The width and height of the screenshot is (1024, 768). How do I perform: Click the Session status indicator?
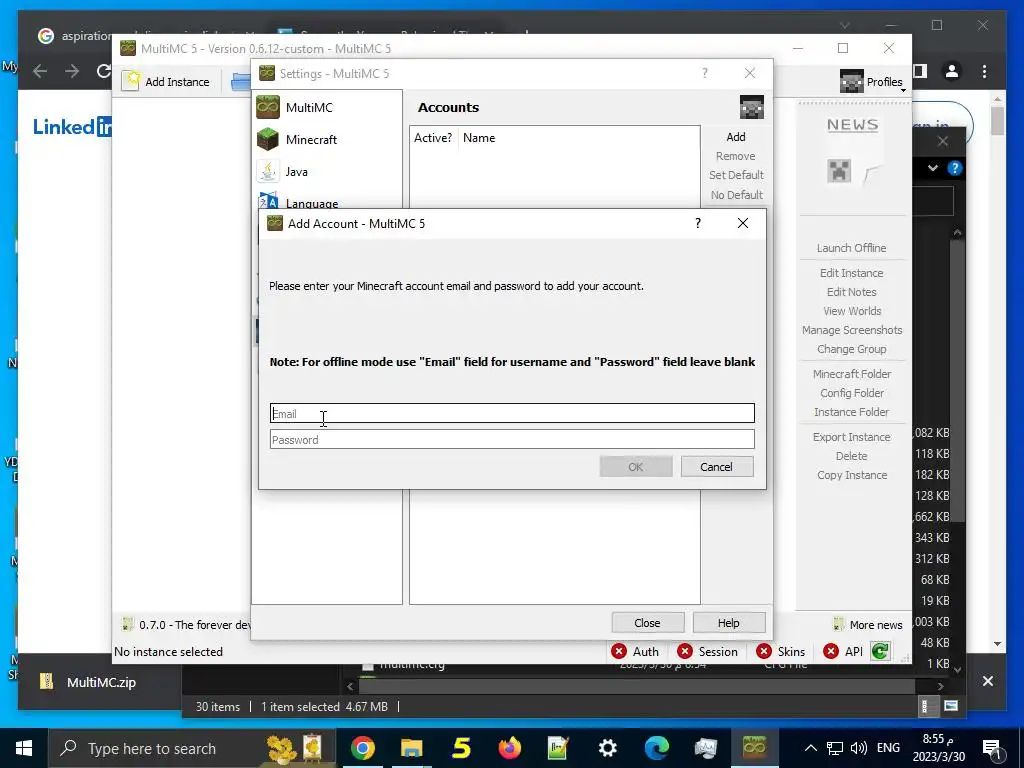[x=708, y=652]
